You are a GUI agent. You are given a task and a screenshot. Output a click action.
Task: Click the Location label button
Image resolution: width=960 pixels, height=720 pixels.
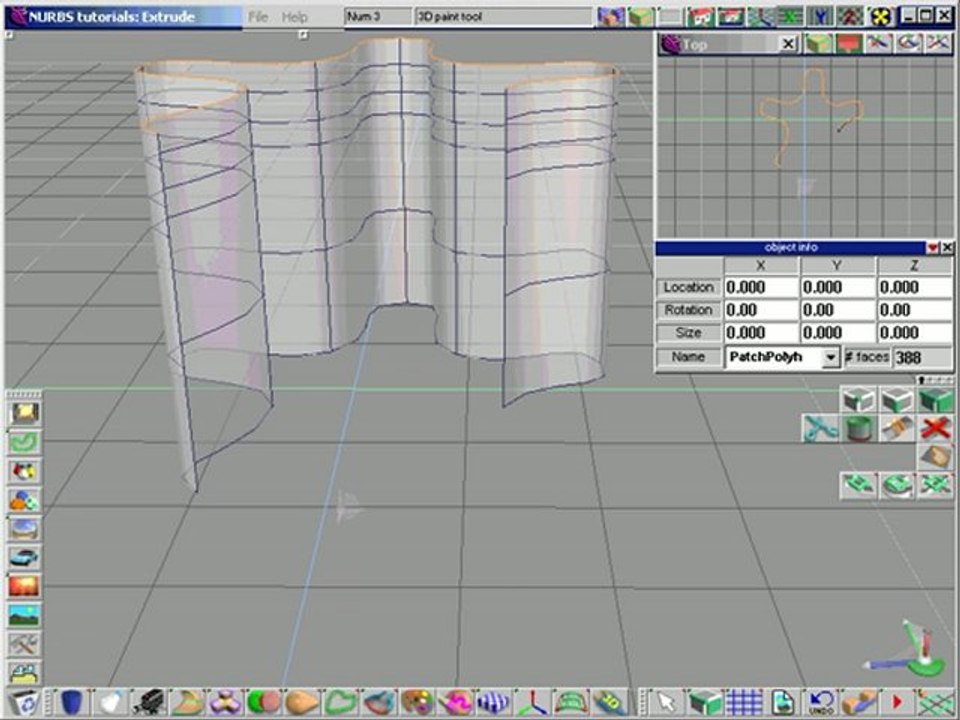coord(689,287)
